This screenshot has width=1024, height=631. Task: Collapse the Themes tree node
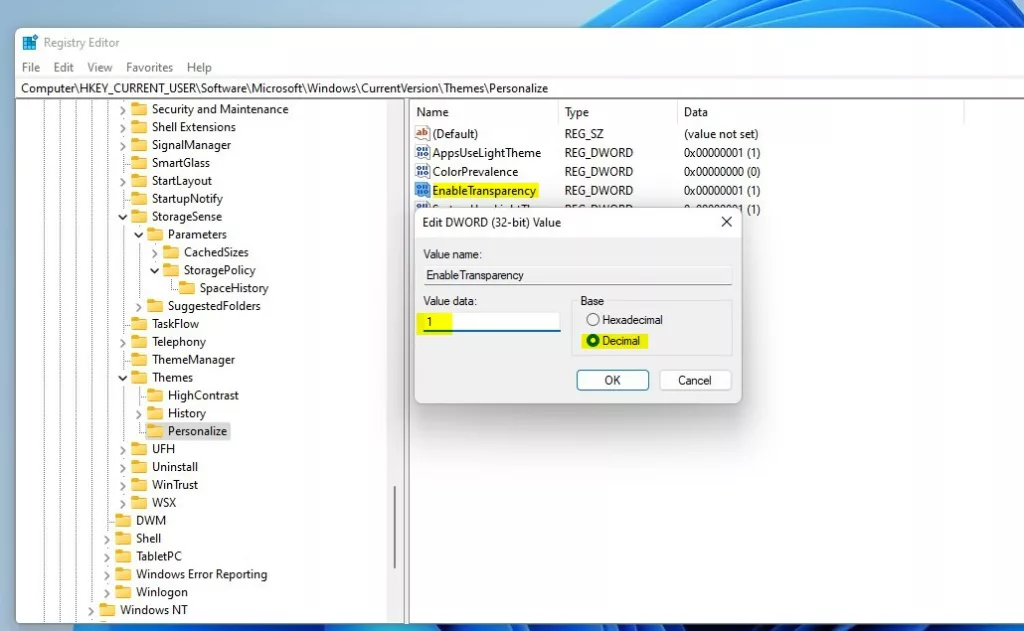click(123, 378)
